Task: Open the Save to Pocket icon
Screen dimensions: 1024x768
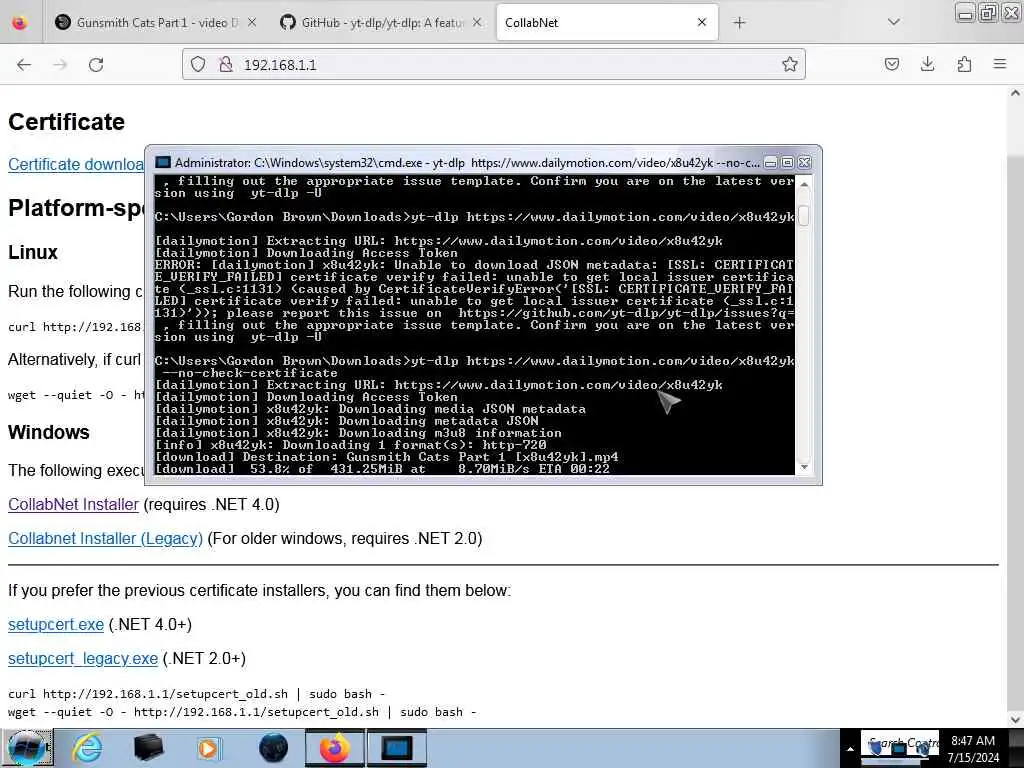Action: point(891,64)
